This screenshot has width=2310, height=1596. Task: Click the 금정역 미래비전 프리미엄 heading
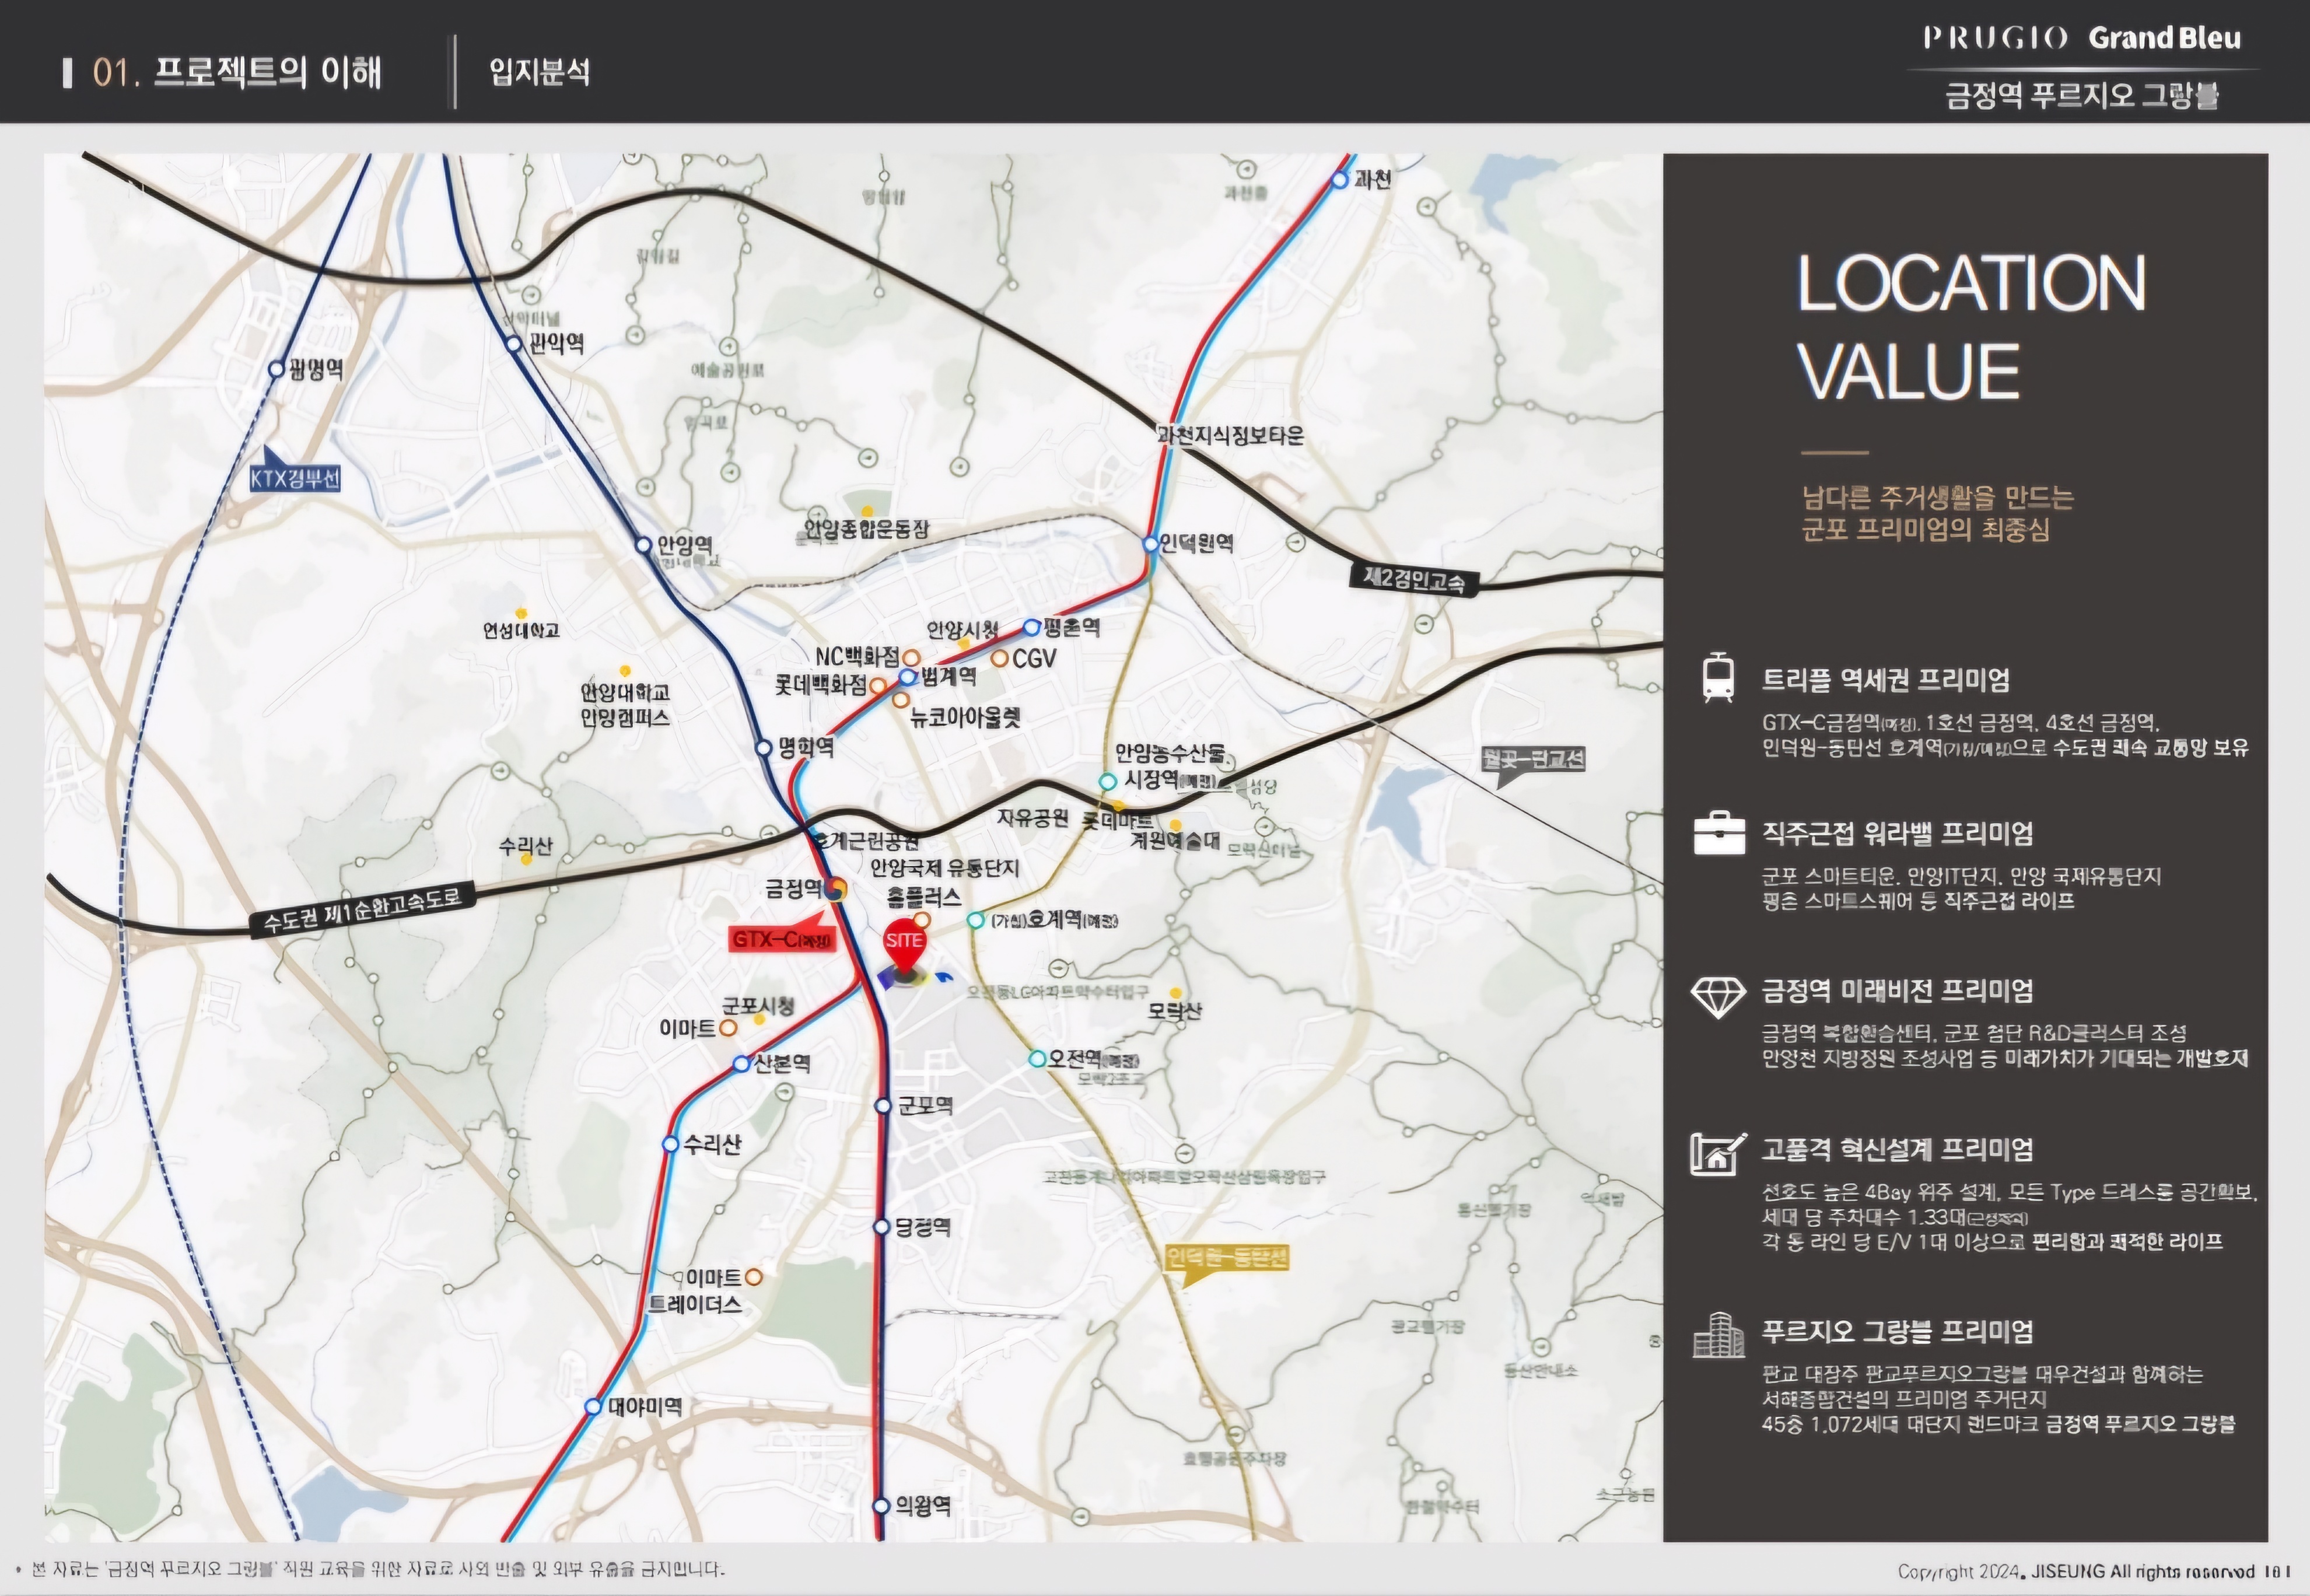point(1897,990)
